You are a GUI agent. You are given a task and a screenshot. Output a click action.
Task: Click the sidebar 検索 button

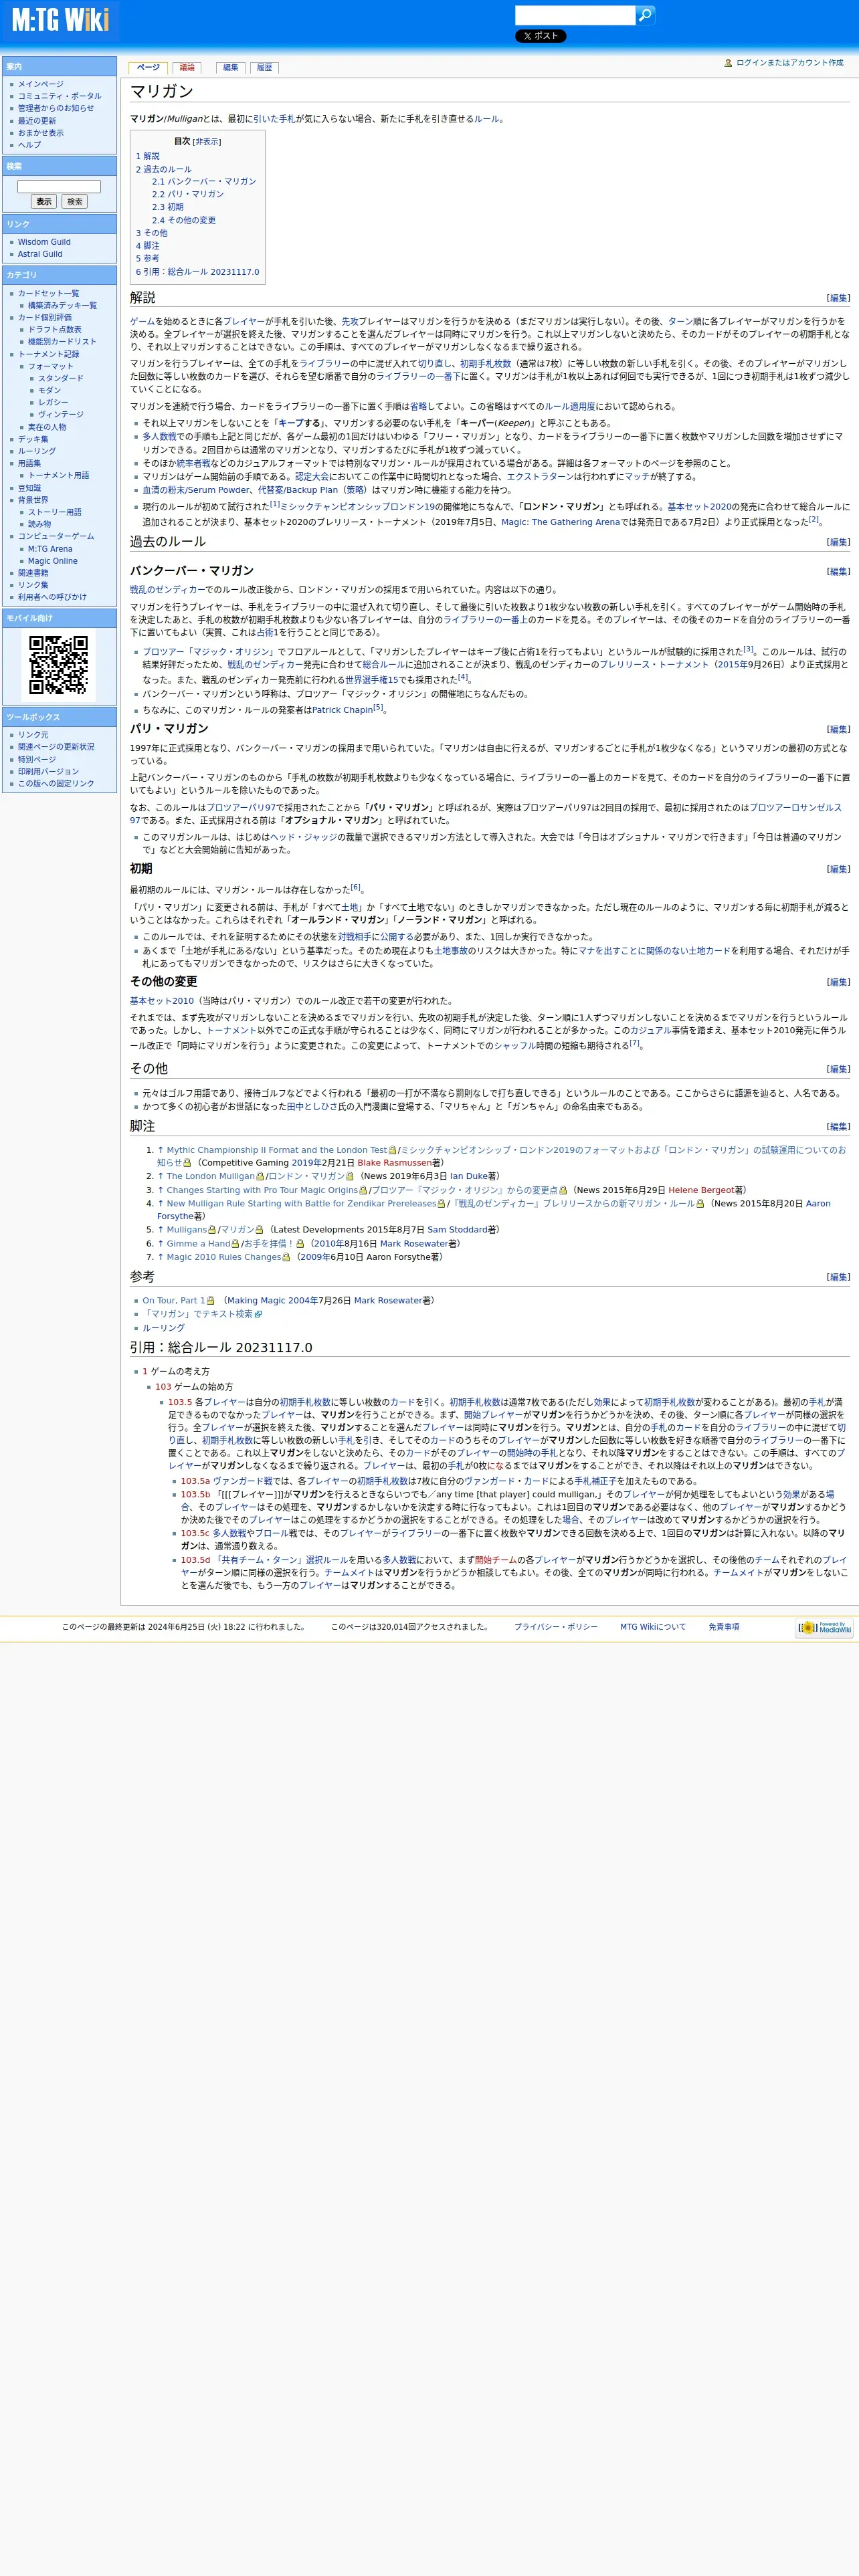[75, 202]
